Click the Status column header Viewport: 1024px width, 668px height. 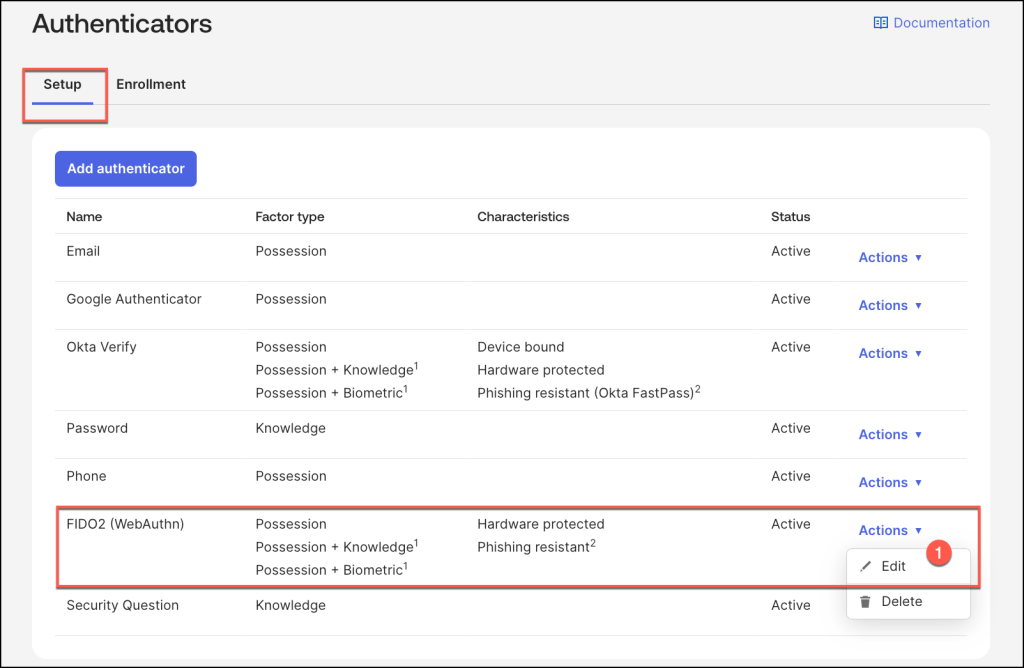790,216
